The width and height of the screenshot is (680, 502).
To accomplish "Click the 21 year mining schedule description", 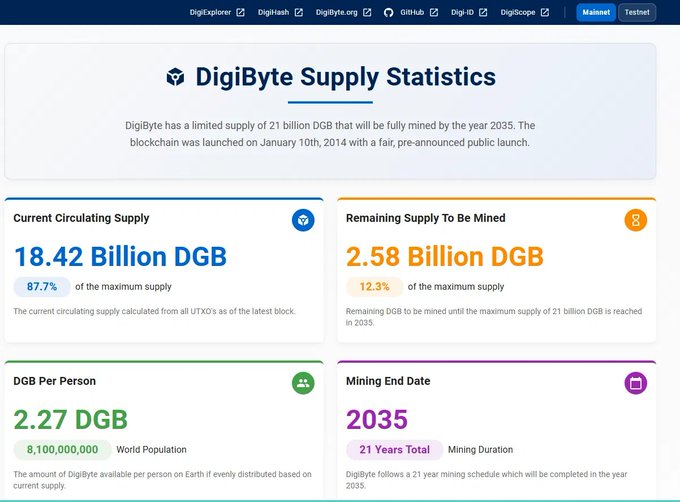I will click(487, 480).
